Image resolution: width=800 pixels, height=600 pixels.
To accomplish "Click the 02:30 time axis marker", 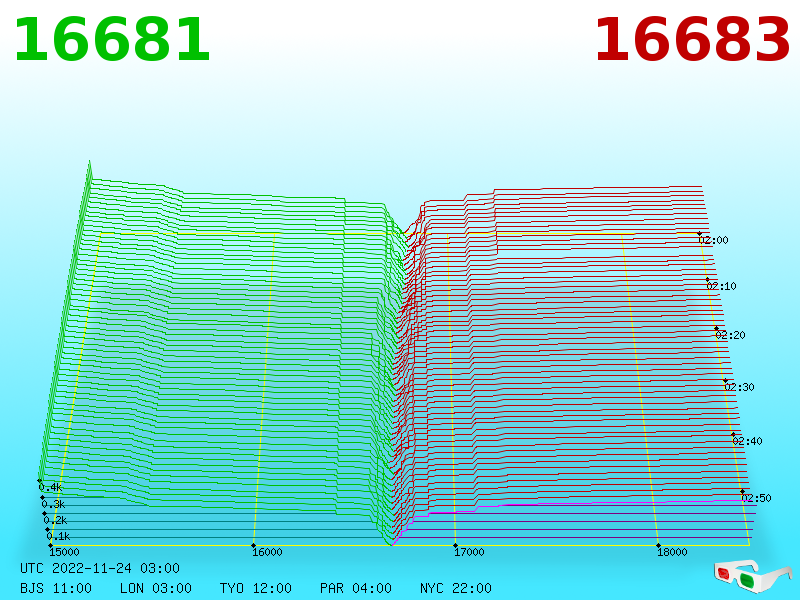I will coord(739,387).
